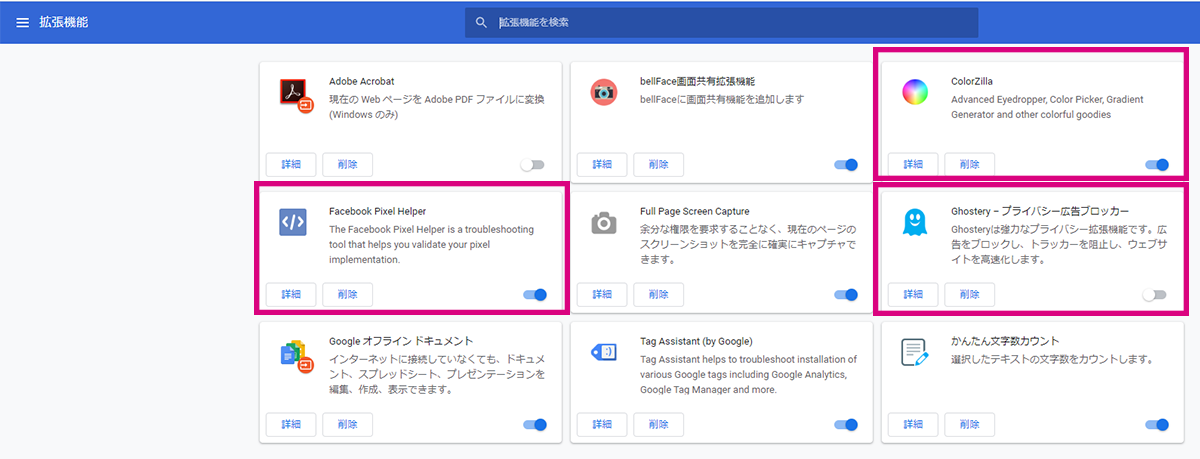Open 詳細 for Adobe Acrobat

pos(291,165)
